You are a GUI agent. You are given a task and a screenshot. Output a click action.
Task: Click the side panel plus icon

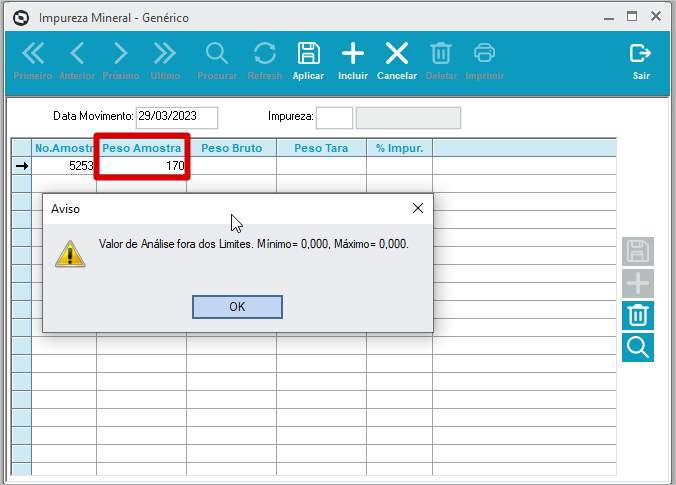click(x=638, y=283)
